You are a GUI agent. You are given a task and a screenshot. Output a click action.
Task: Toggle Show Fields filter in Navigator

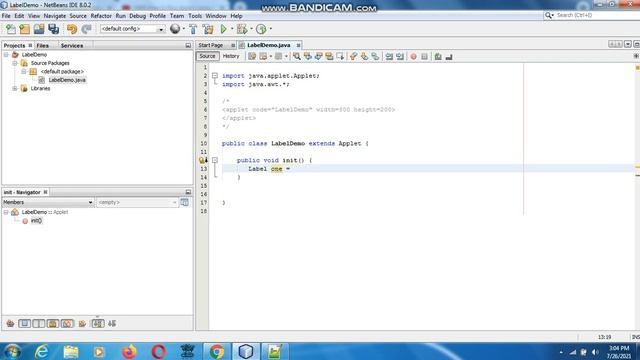(24, 324)
